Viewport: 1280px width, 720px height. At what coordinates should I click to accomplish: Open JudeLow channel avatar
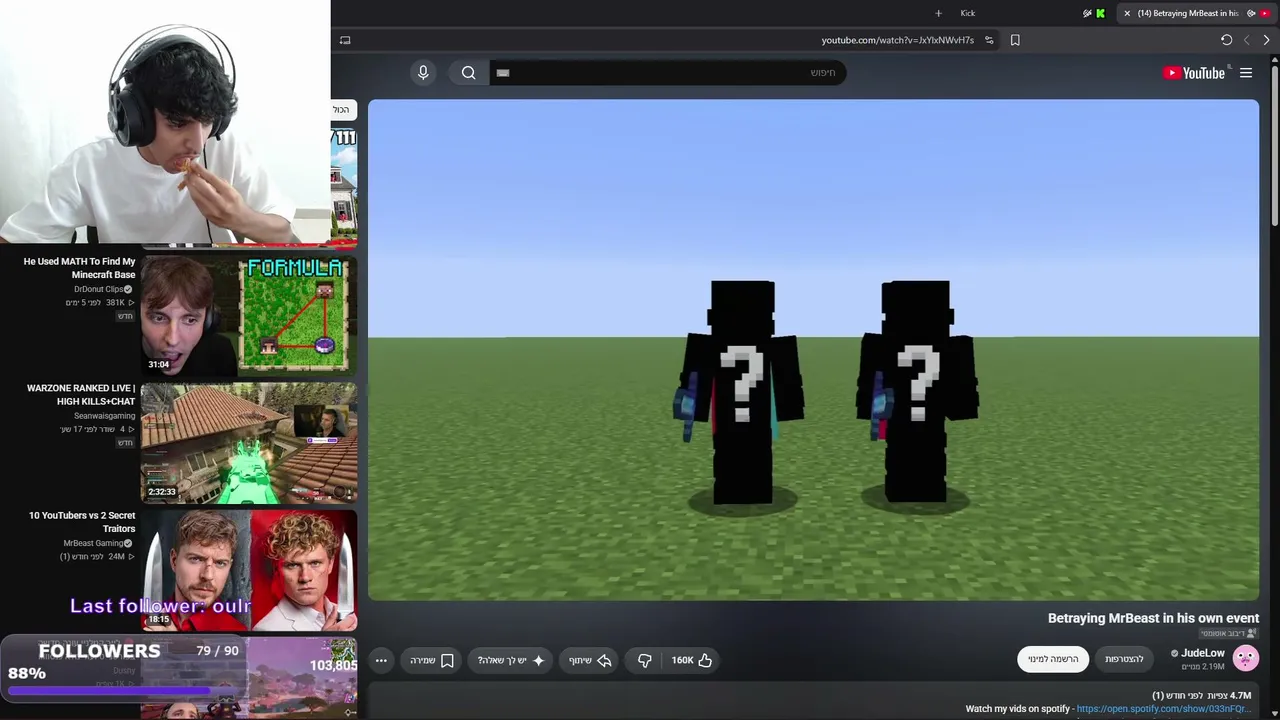coord(1245,657)
